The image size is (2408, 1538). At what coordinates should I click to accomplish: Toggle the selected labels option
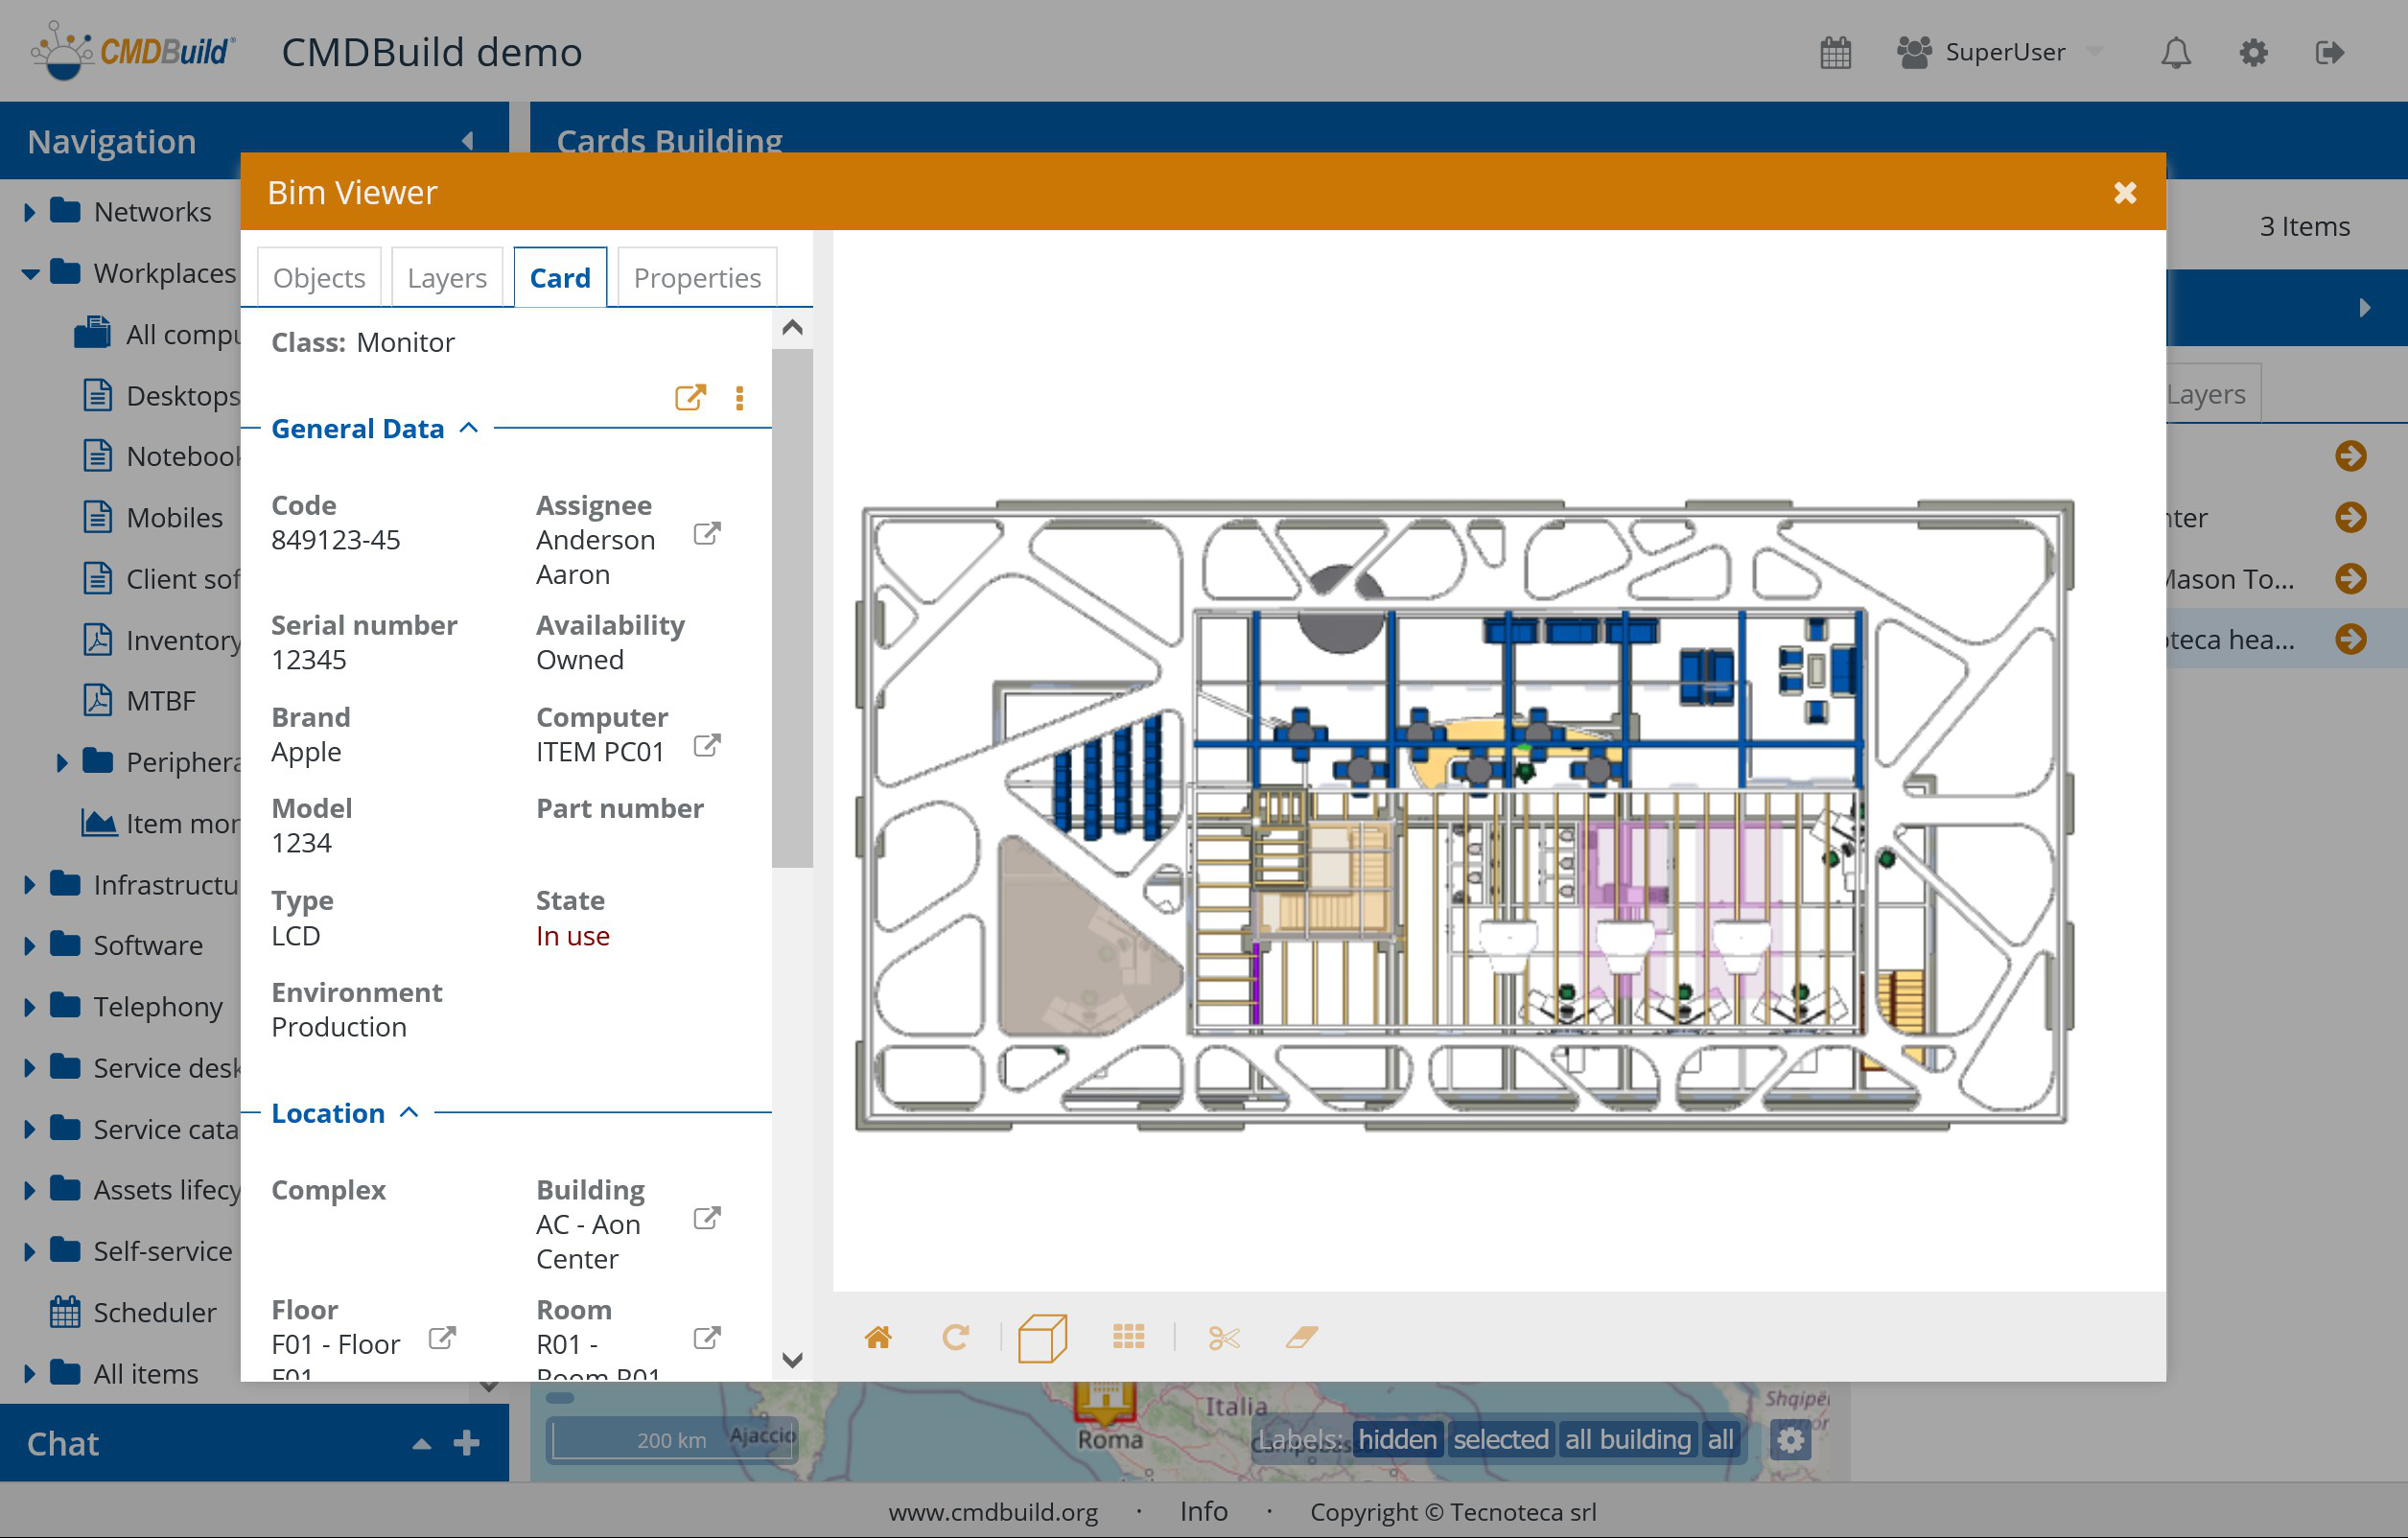pos(1500,1439)
